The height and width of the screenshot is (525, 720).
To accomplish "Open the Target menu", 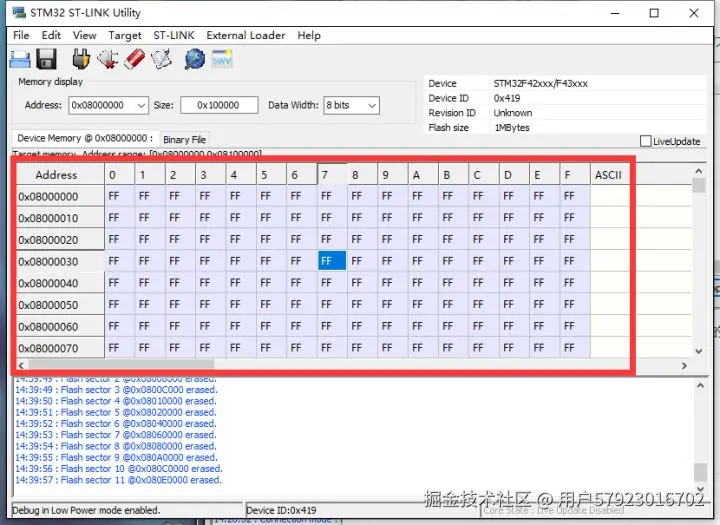I will 125,35.
